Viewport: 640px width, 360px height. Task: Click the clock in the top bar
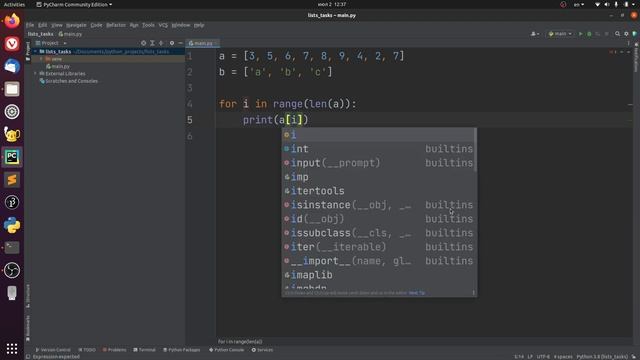pos(332,4)
